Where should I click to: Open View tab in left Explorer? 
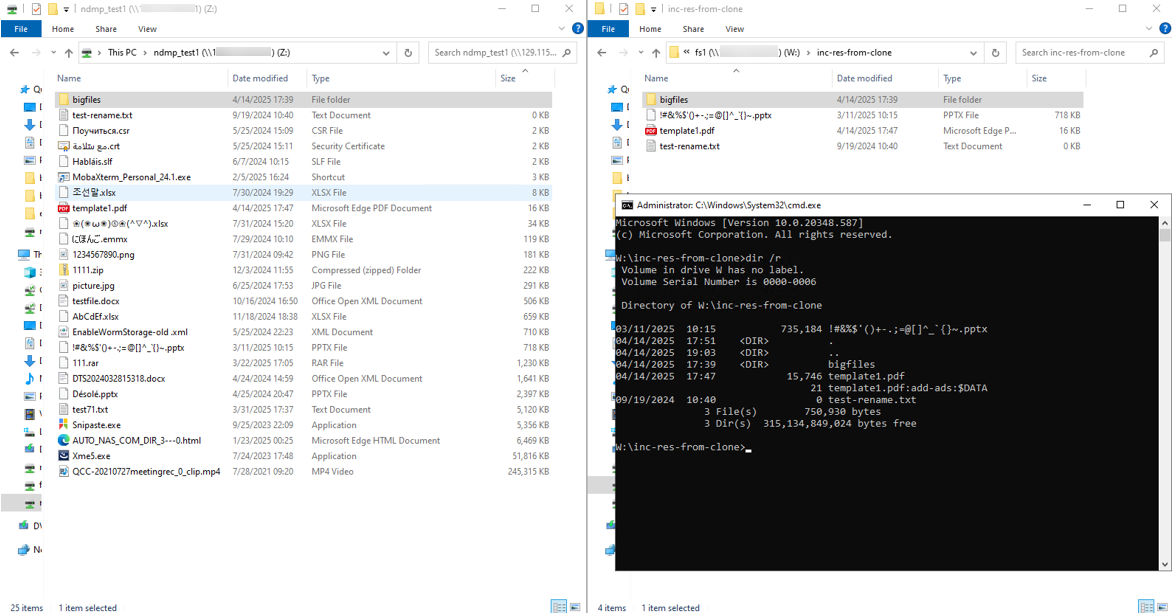(x=147, y=29)
